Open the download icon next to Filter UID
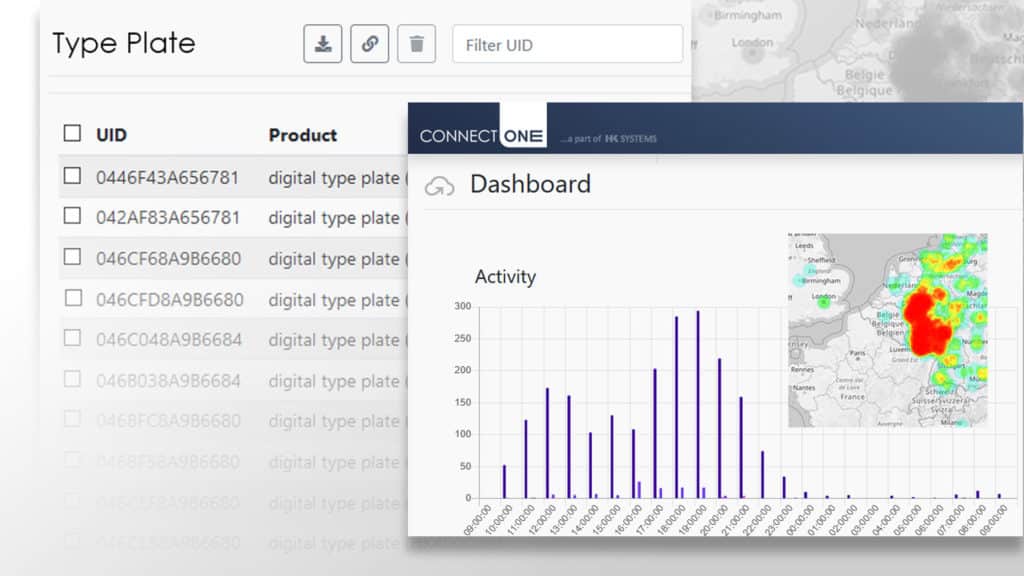 (x=322, y=43)
